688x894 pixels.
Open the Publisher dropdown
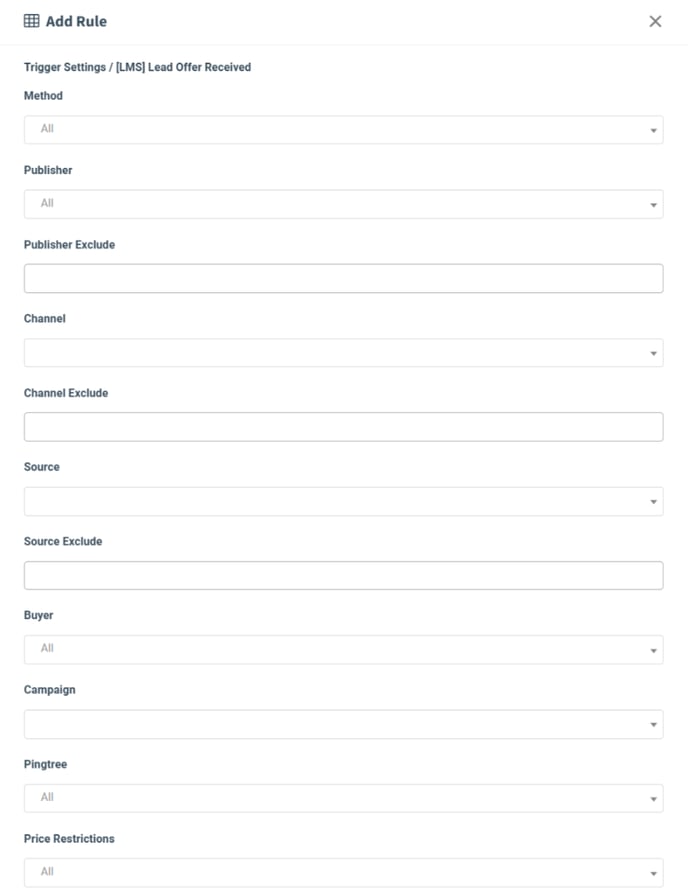tap(343, 204)
